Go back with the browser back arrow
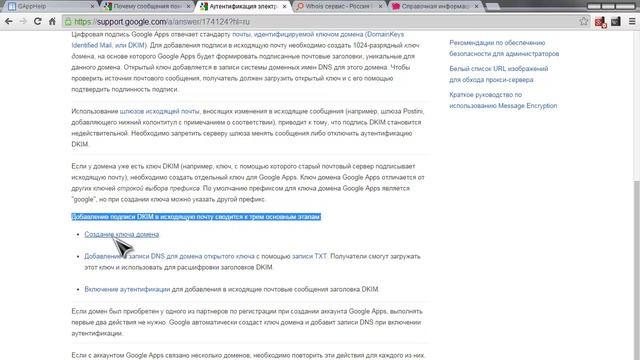Image resolution: width=640 pixels, height=360 pixels. 9,21
